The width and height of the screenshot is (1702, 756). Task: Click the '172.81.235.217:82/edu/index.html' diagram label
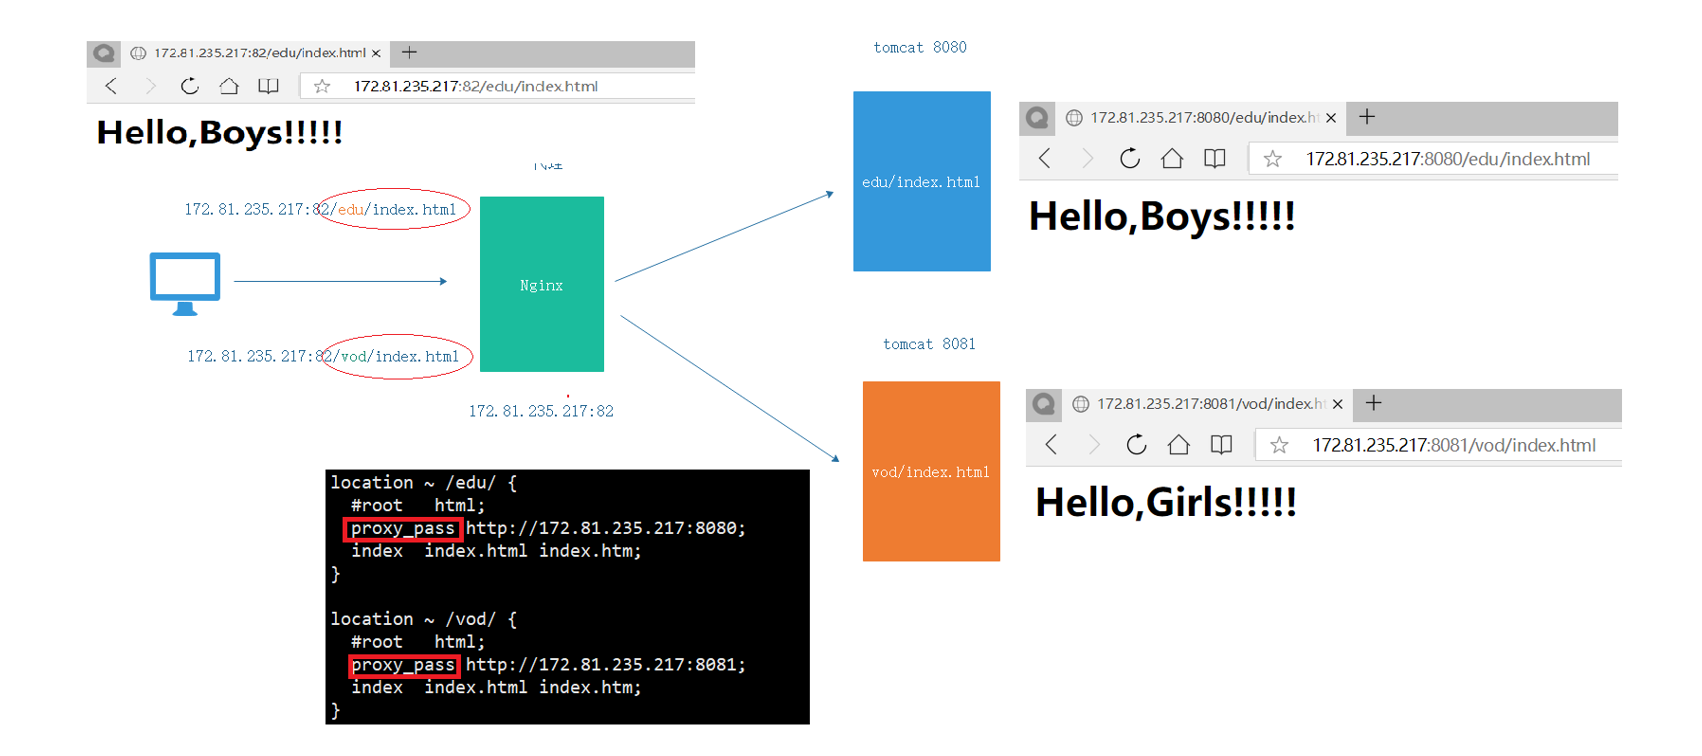[x=320, y=209]
